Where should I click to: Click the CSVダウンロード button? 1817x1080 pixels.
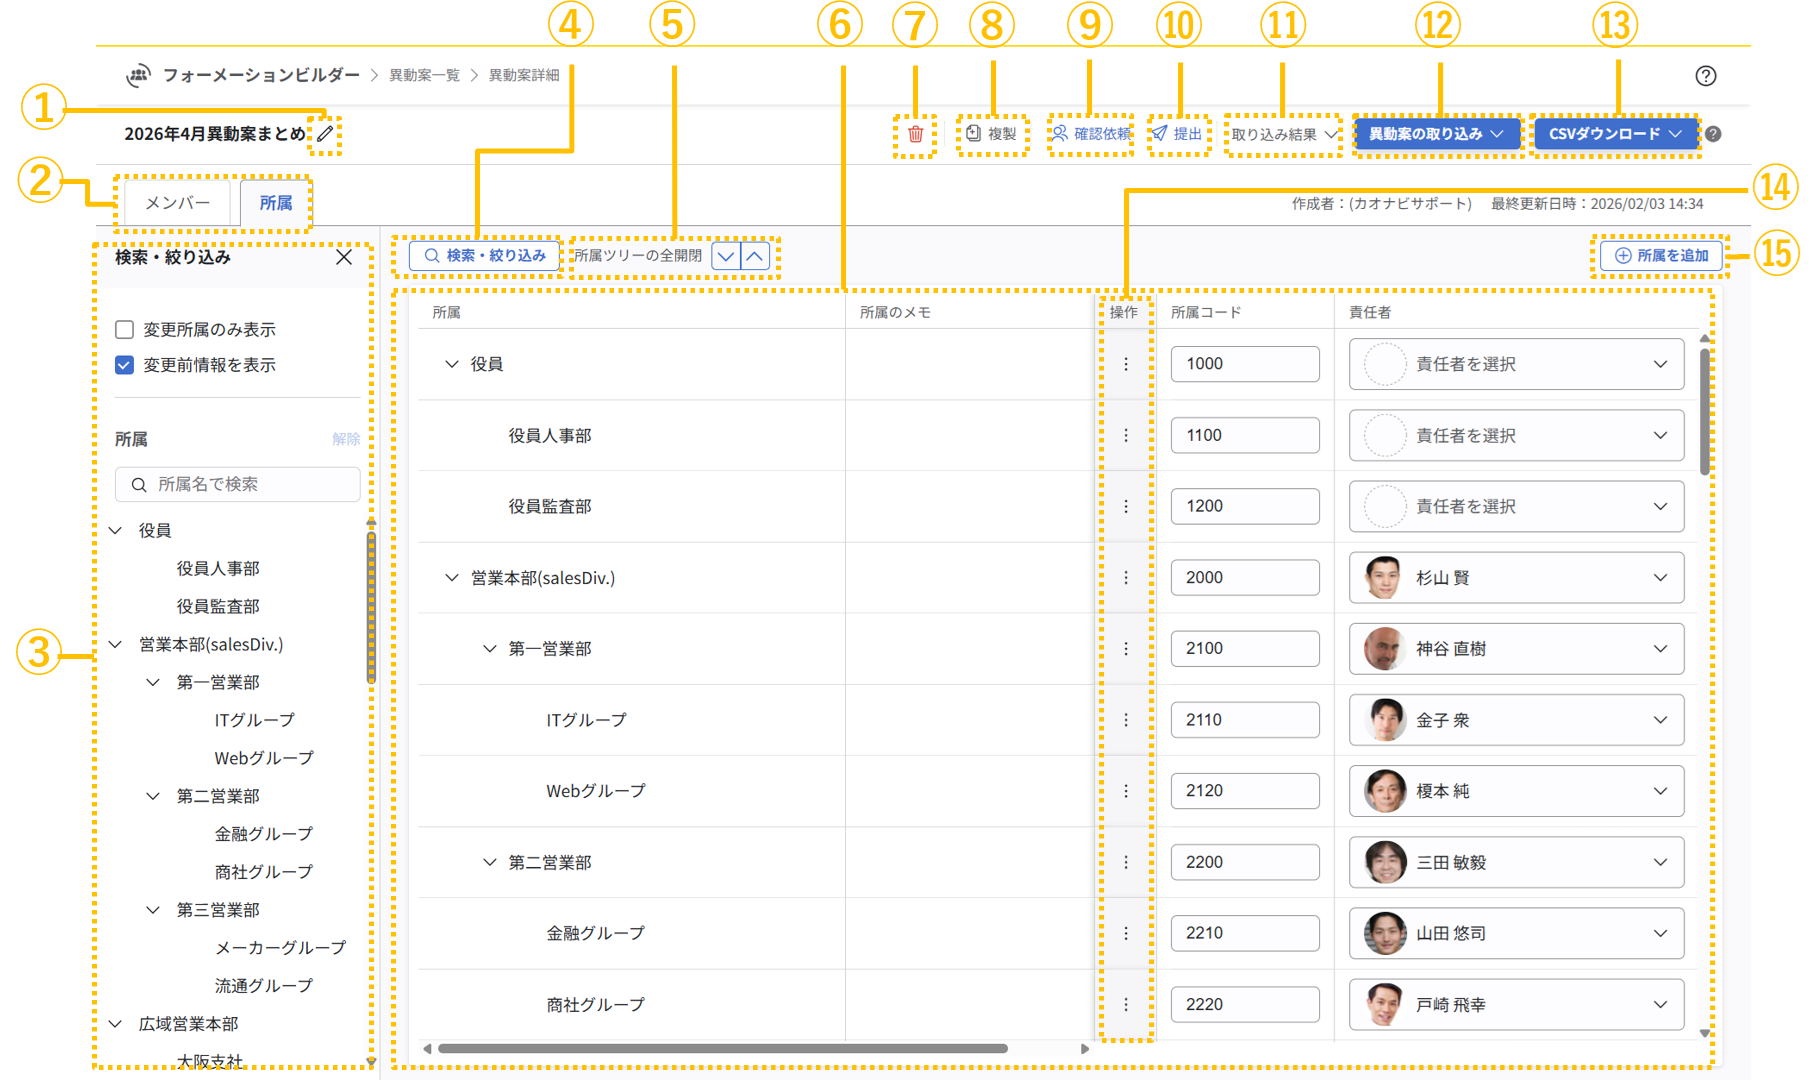pos(1614,133)
